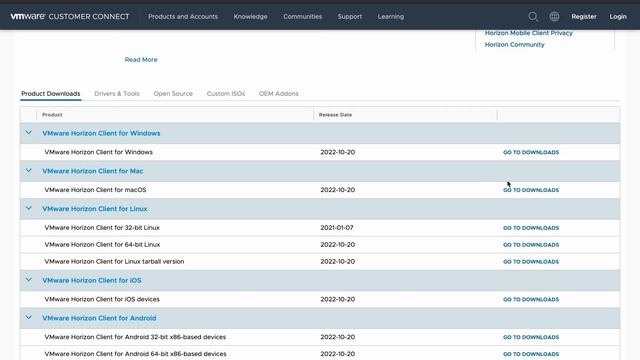Select text 'VMware Horizon Client for 64-bit Linux'
The height and width of the screenshot is (360, 640).
[102, 244]
